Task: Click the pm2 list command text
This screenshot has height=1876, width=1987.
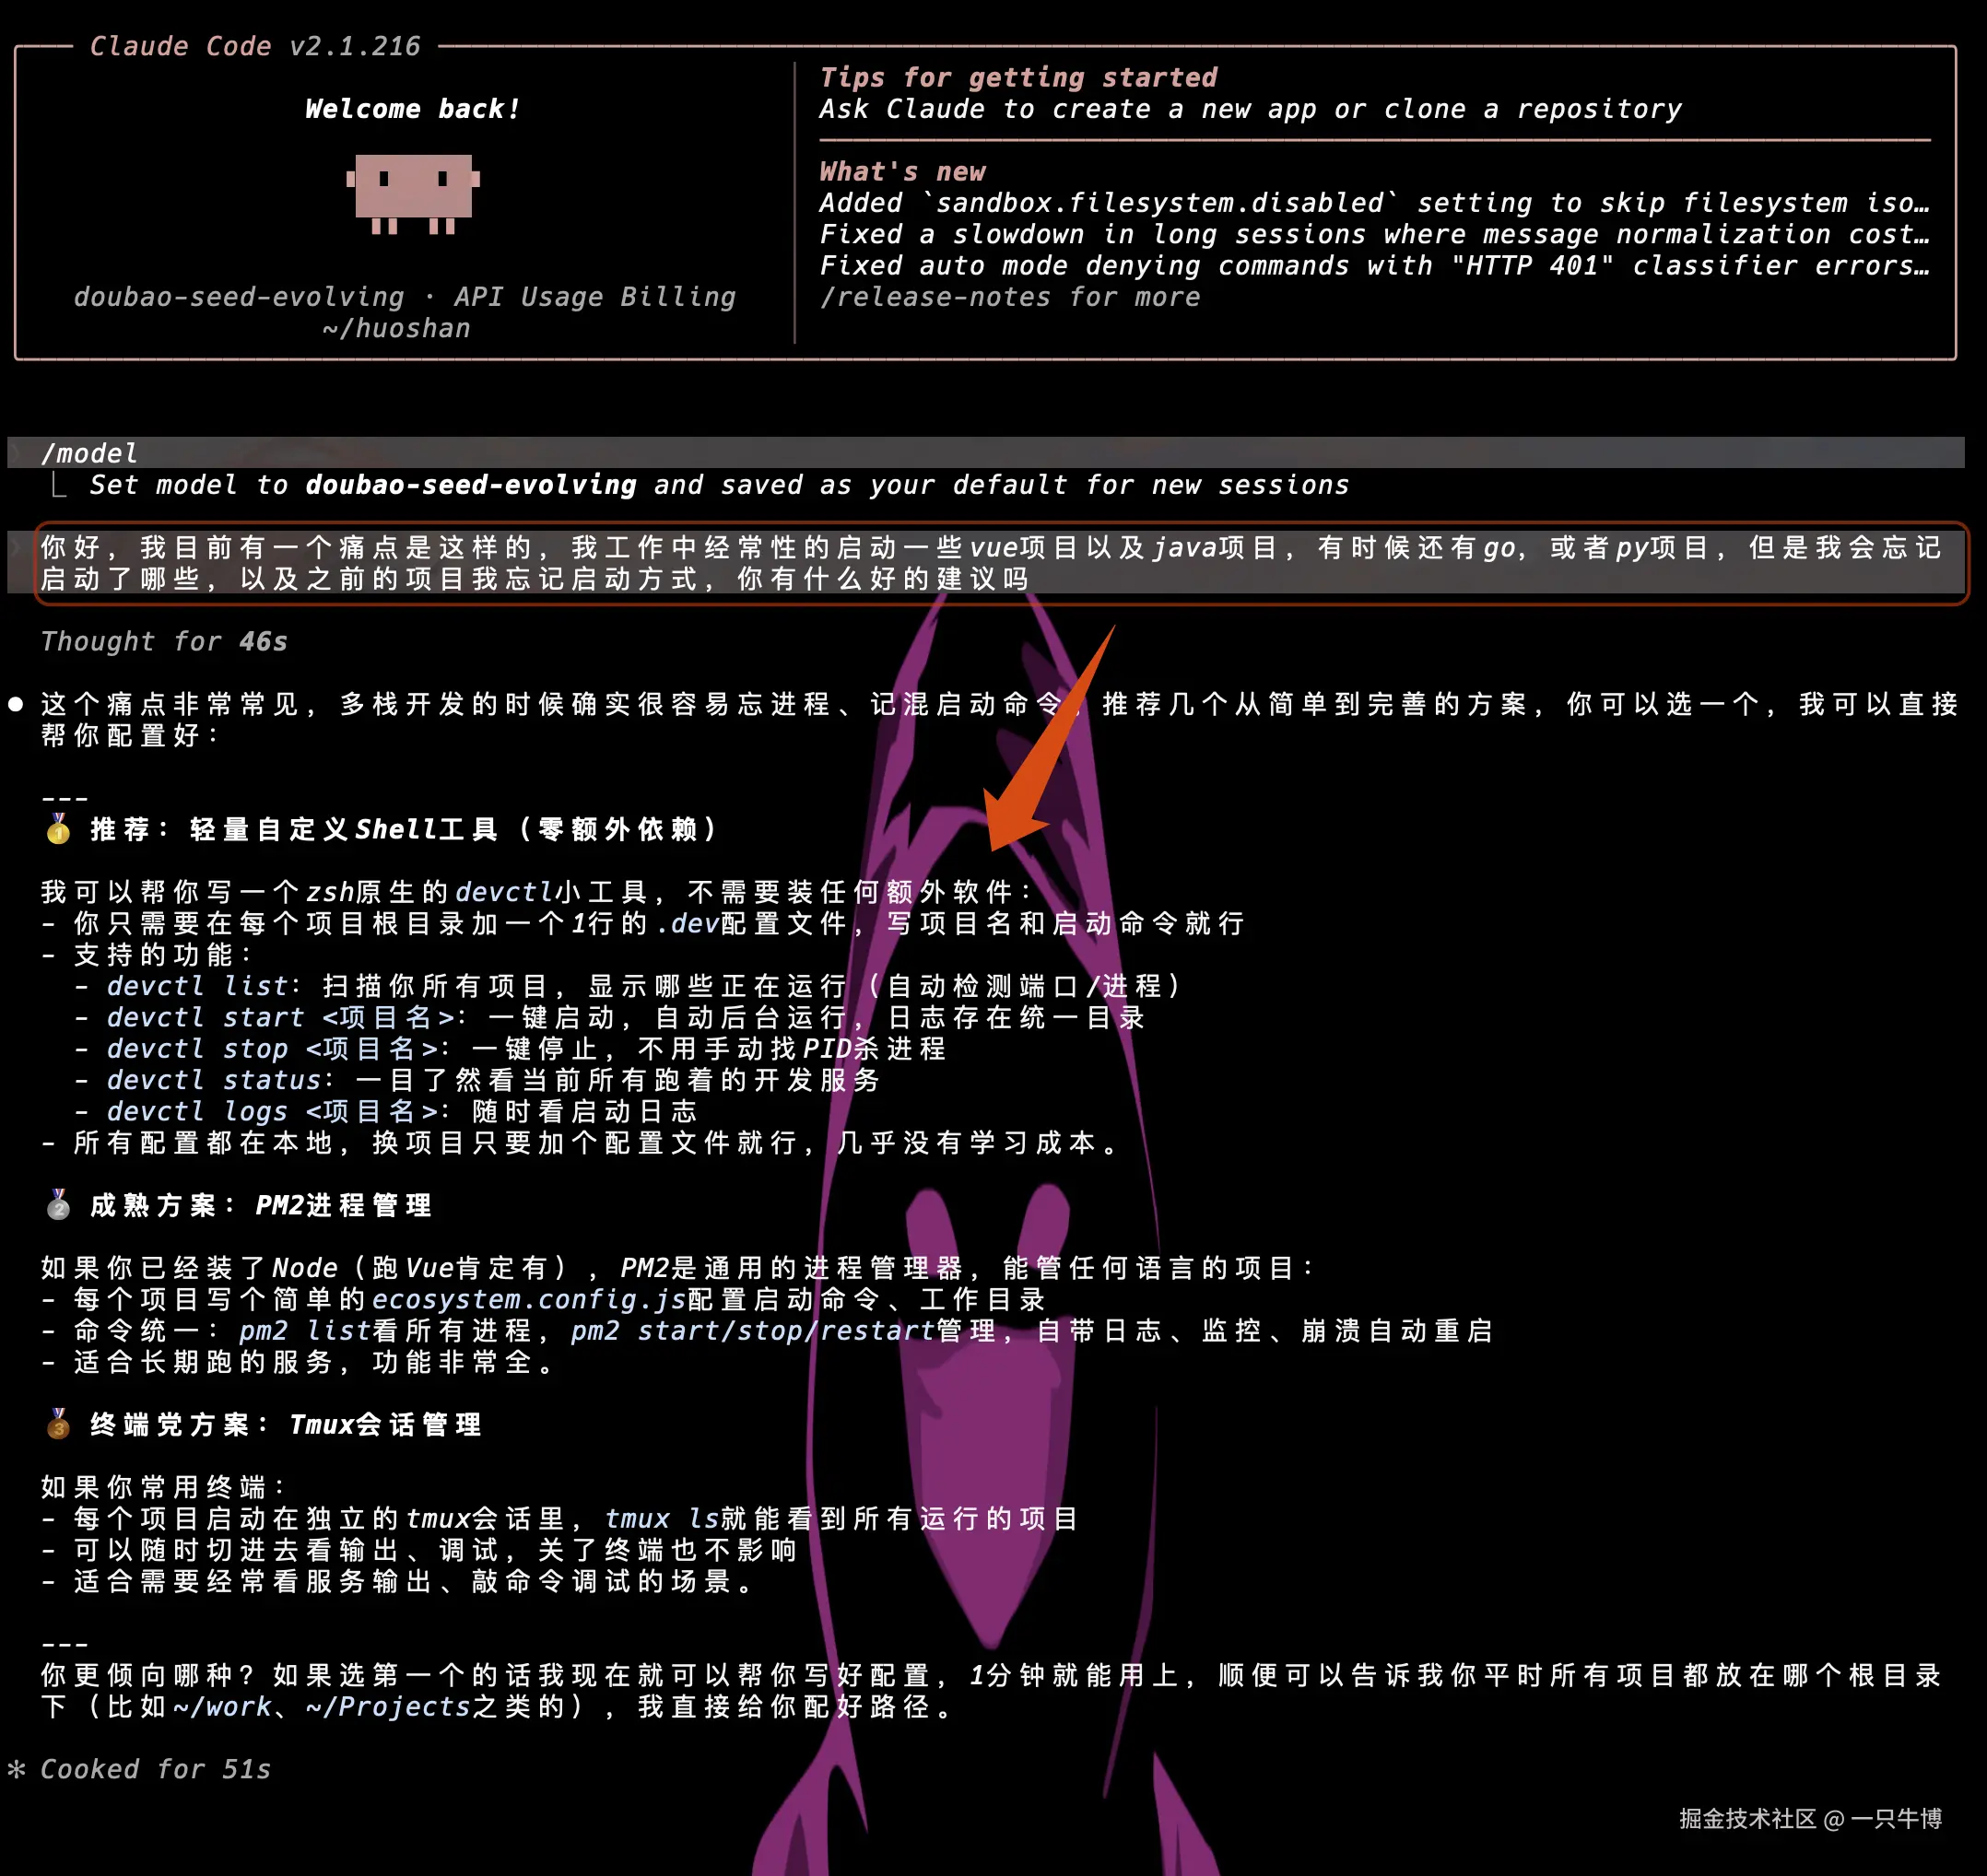Action: point(305,1330)
